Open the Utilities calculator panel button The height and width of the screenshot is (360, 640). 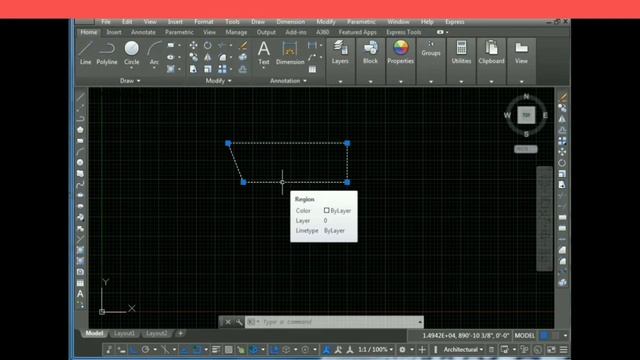tap(461, 52)
